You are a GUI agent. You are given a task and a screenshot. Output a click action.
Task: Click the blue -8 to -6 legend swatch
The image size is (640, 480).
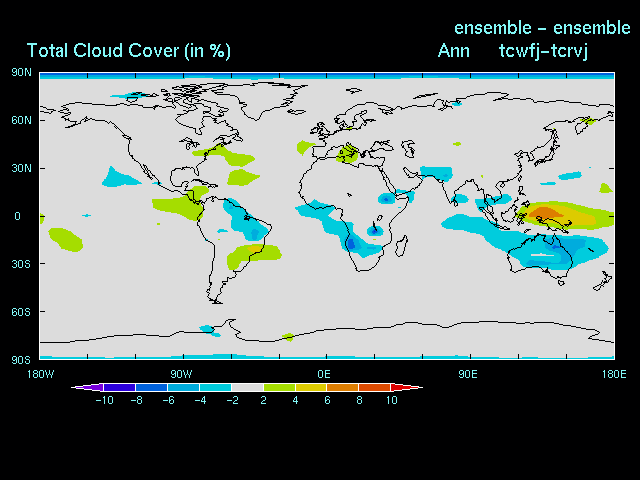click(151, 387)
